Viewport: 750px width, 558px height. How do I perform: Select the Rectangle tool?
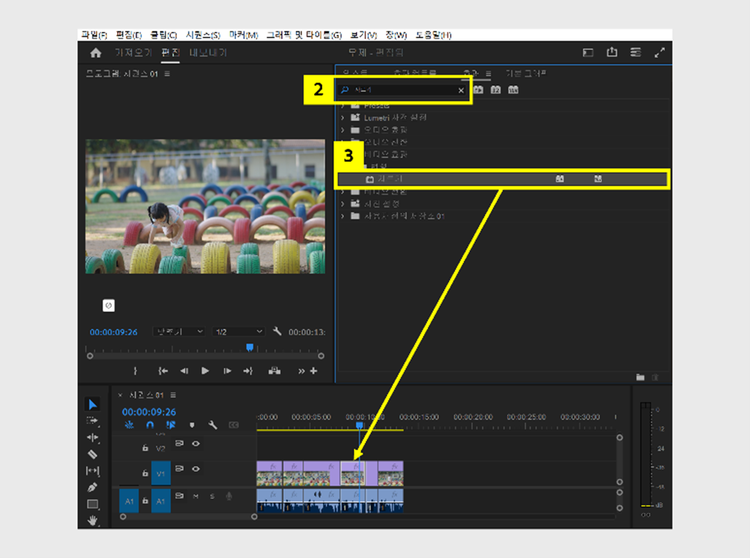click(x=92, y=504)
